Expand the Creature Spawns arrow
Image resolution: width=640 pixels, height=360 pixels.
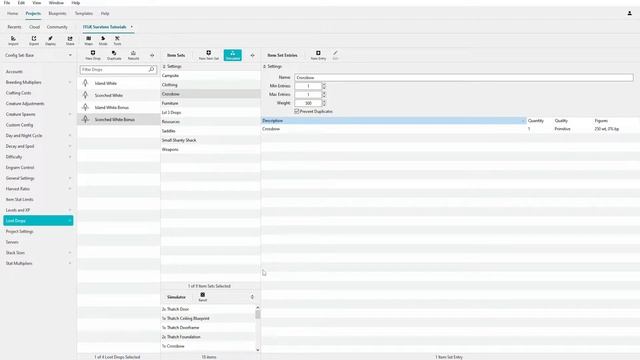click(x=70, y=114)
